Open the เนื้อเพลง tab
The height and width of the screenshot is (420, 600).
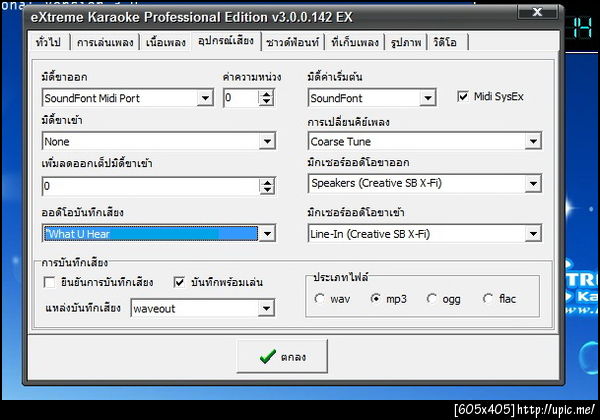coord(166,42)
